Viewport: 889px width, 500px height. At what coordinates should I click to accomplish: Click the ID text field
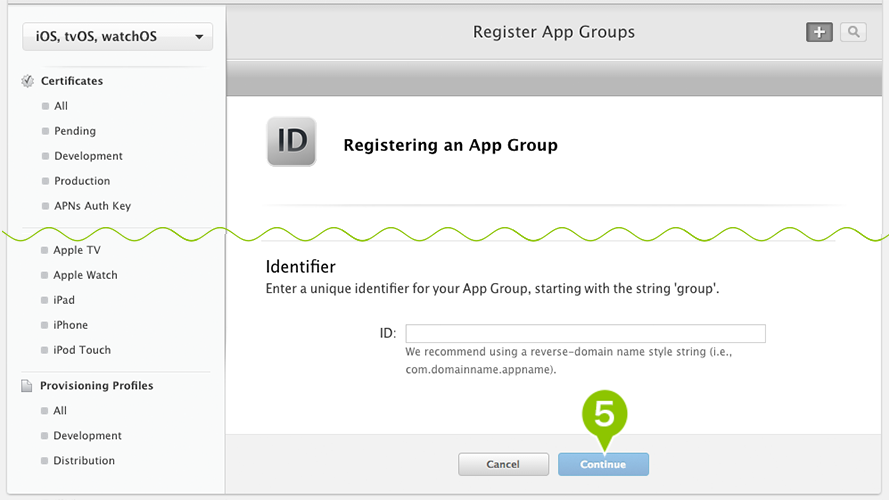point(586,333)
